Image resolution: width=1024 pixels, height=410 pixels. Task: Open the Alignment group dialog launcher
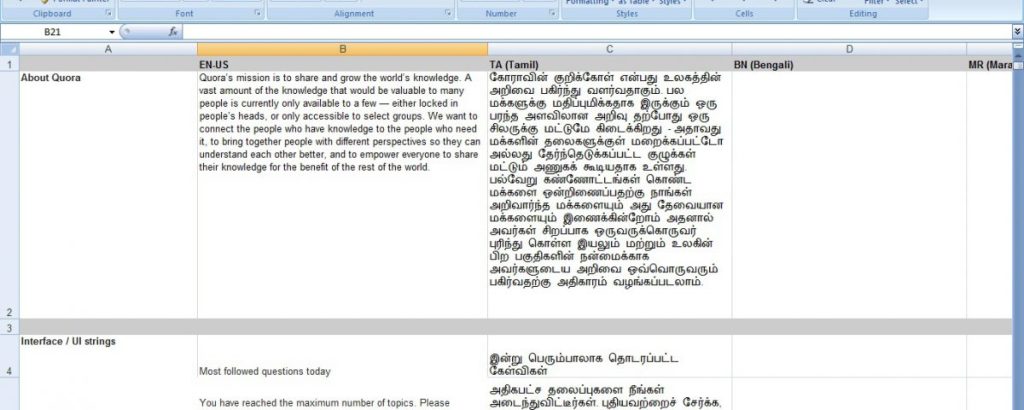tap(447, 13)
